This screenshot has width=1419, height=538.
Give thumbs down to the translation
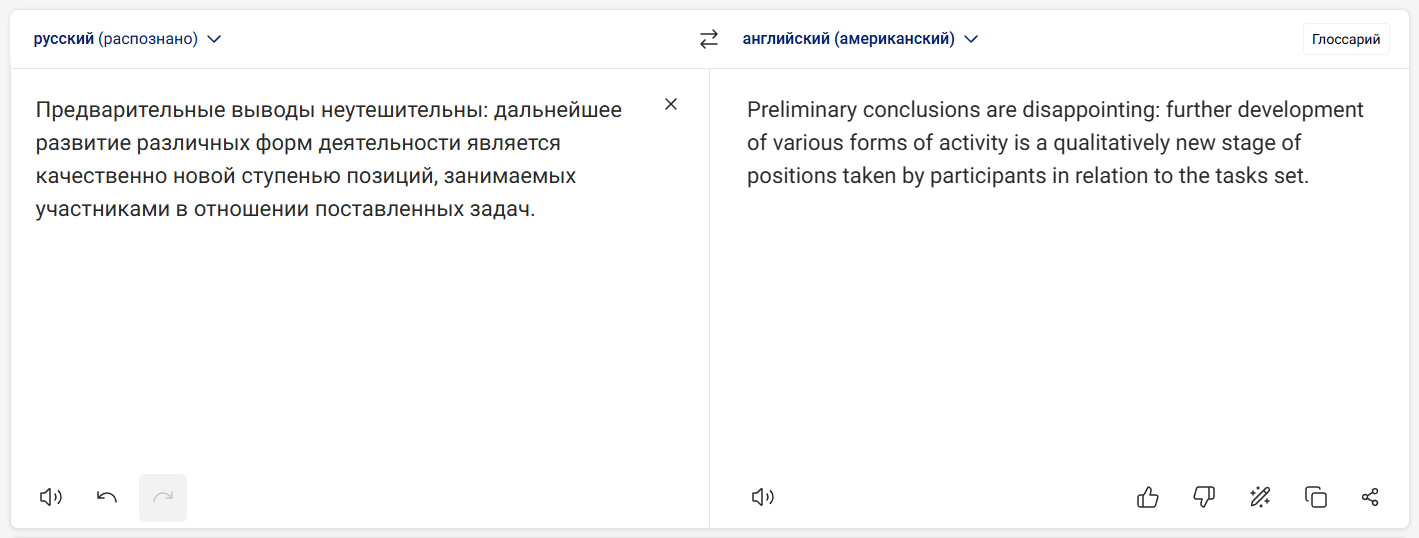[1204, 497]
